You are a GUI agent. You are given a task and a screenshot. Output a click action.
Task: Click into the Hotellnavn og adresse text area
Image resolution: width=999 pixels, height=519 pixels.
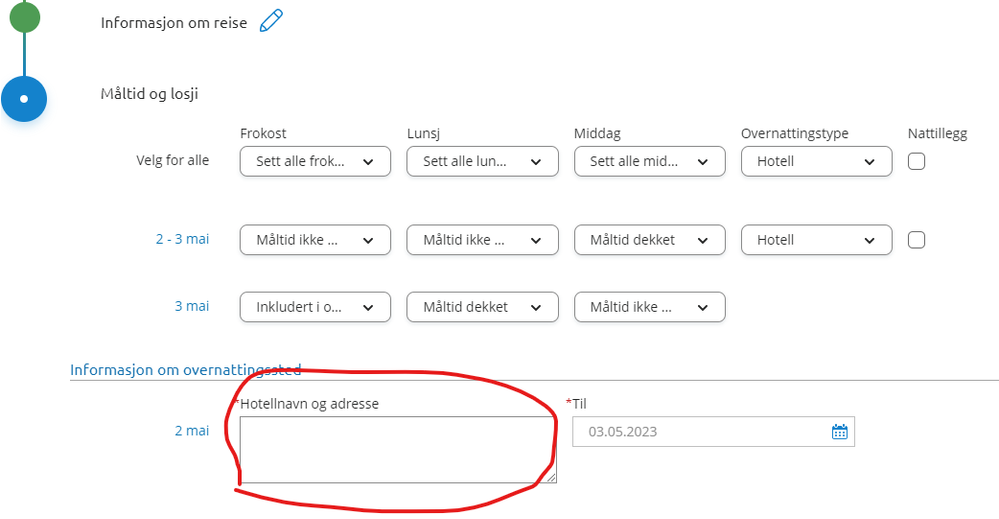click(x=398, y=450)
